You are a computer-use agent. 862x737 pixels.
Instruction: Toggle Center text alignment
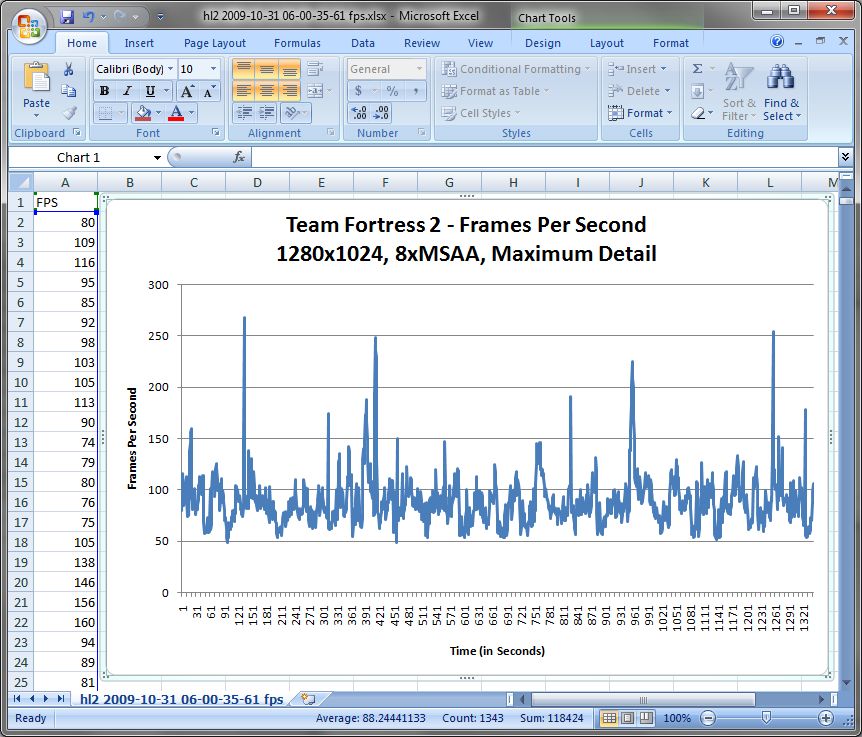[267, 91]
